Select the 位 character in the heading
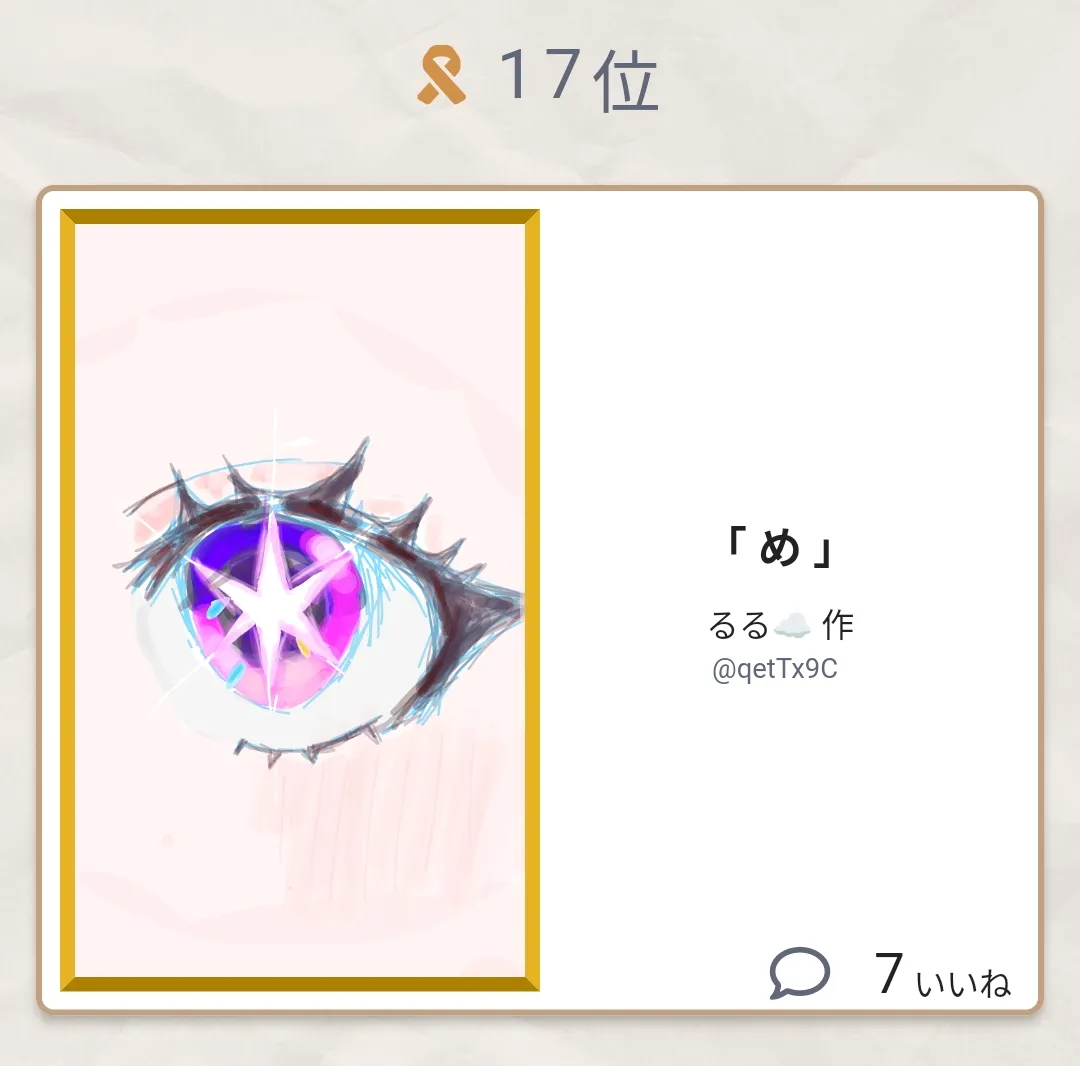Image resolution: width=1080 pixels, height=1066 pixels. (626, 81)
